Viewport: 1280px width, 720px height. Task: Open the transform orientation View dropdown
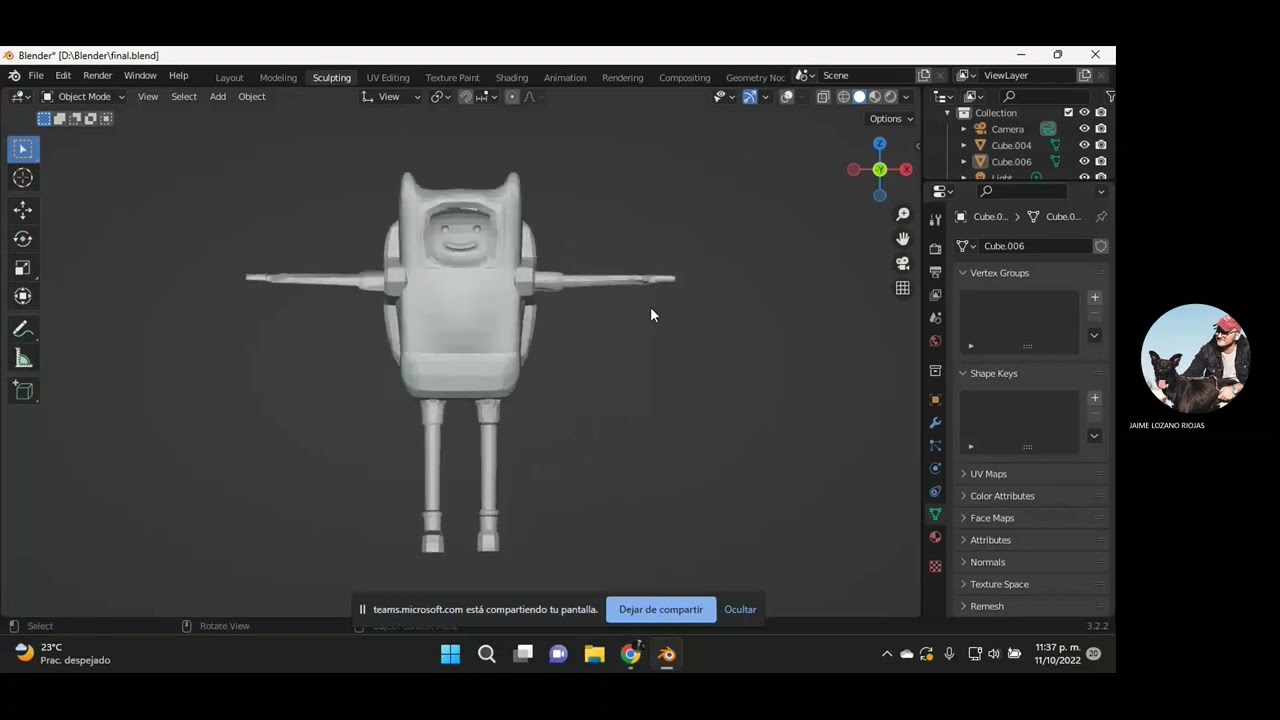click(391, 97)
